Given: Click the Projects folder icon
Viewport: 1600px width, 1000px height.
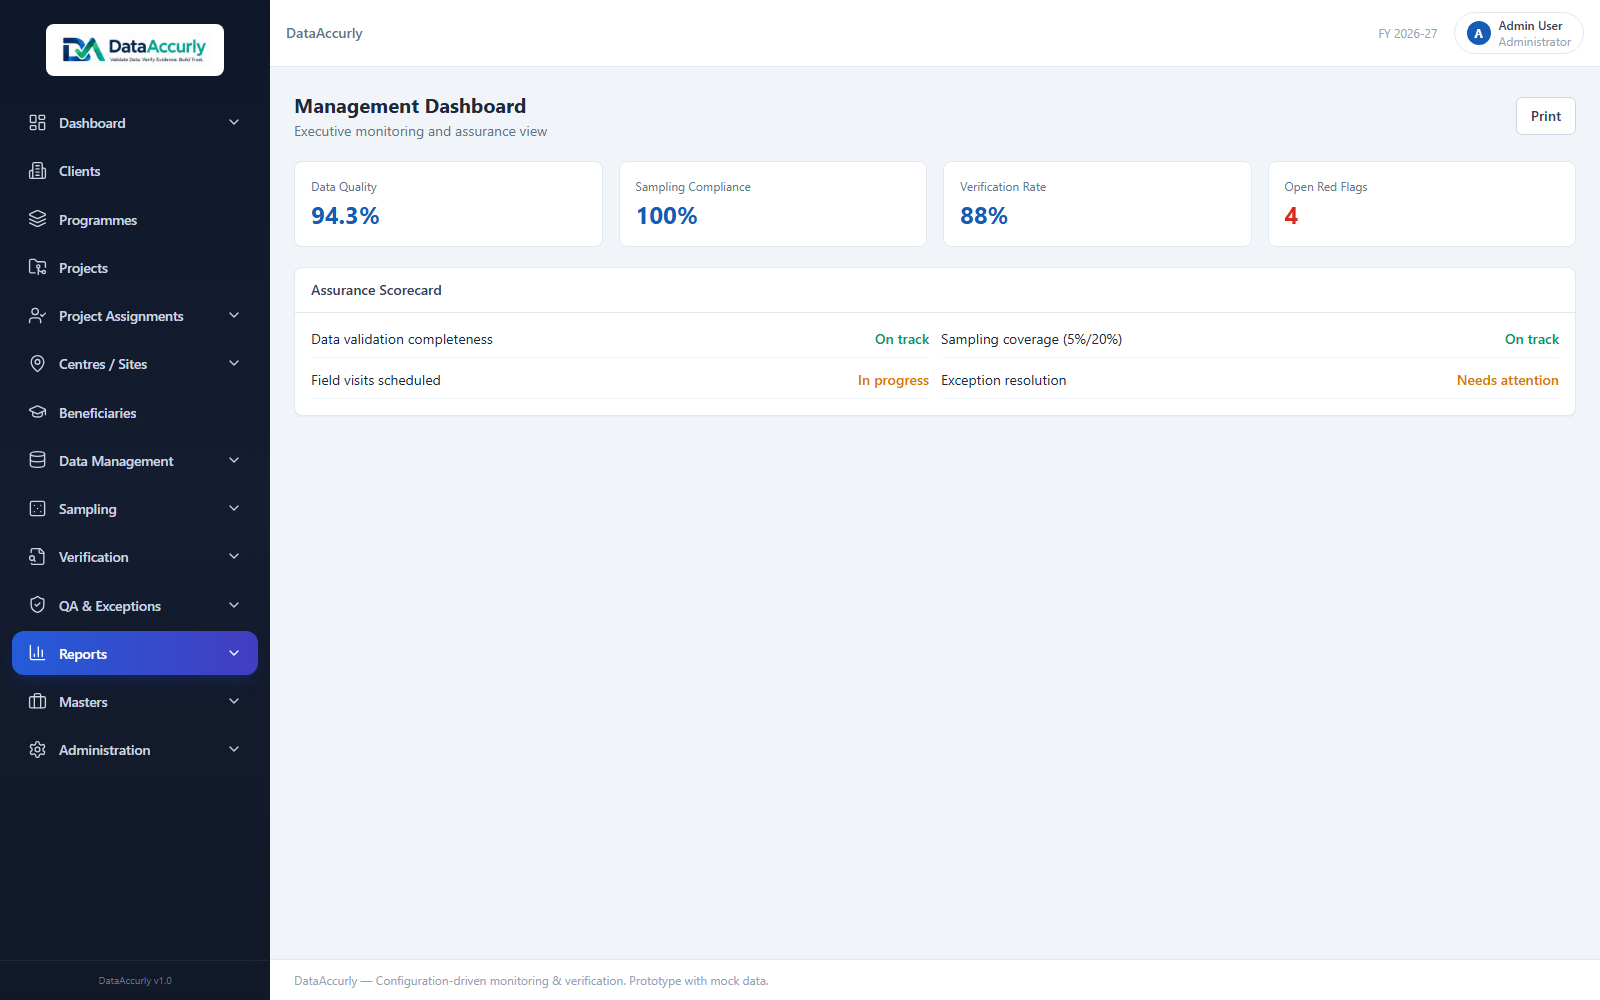Looking at the screenshot, I should coord(37,267).
